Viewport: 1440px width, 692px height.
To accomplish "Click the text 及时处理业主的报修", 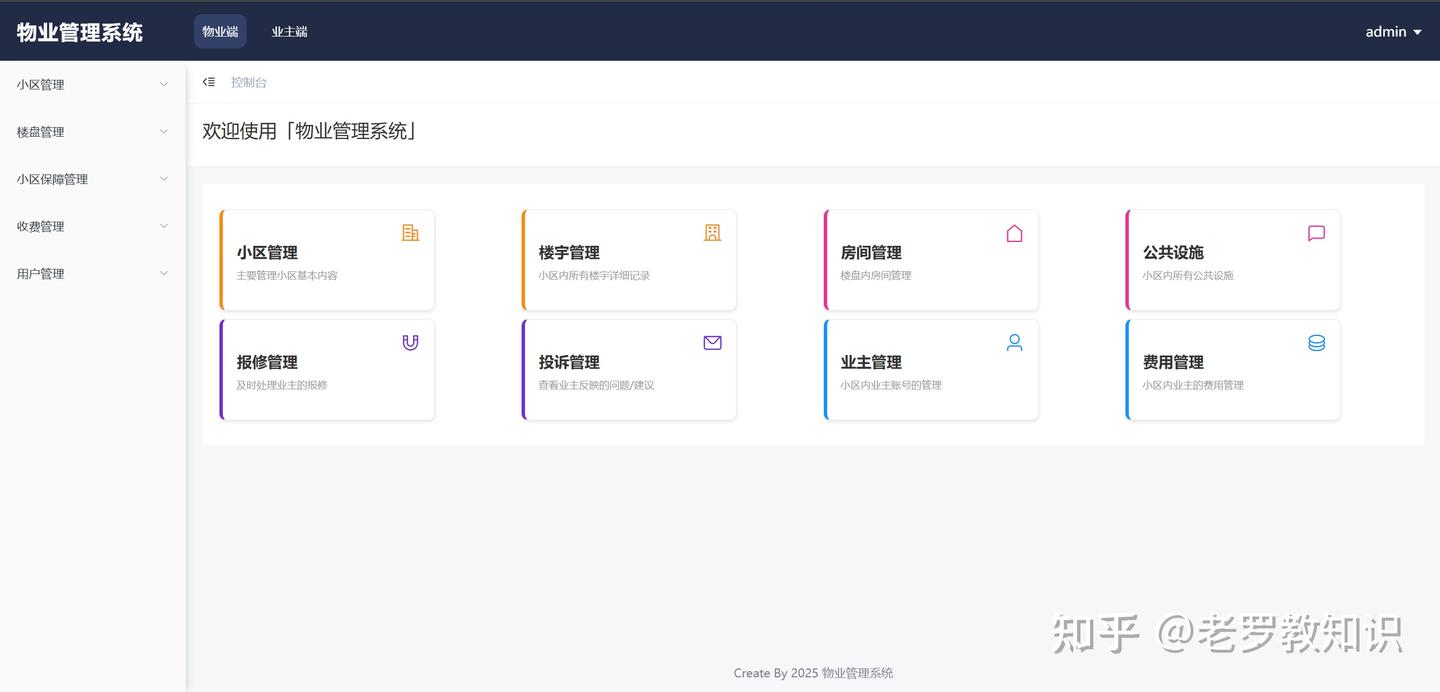I will 282,385.
